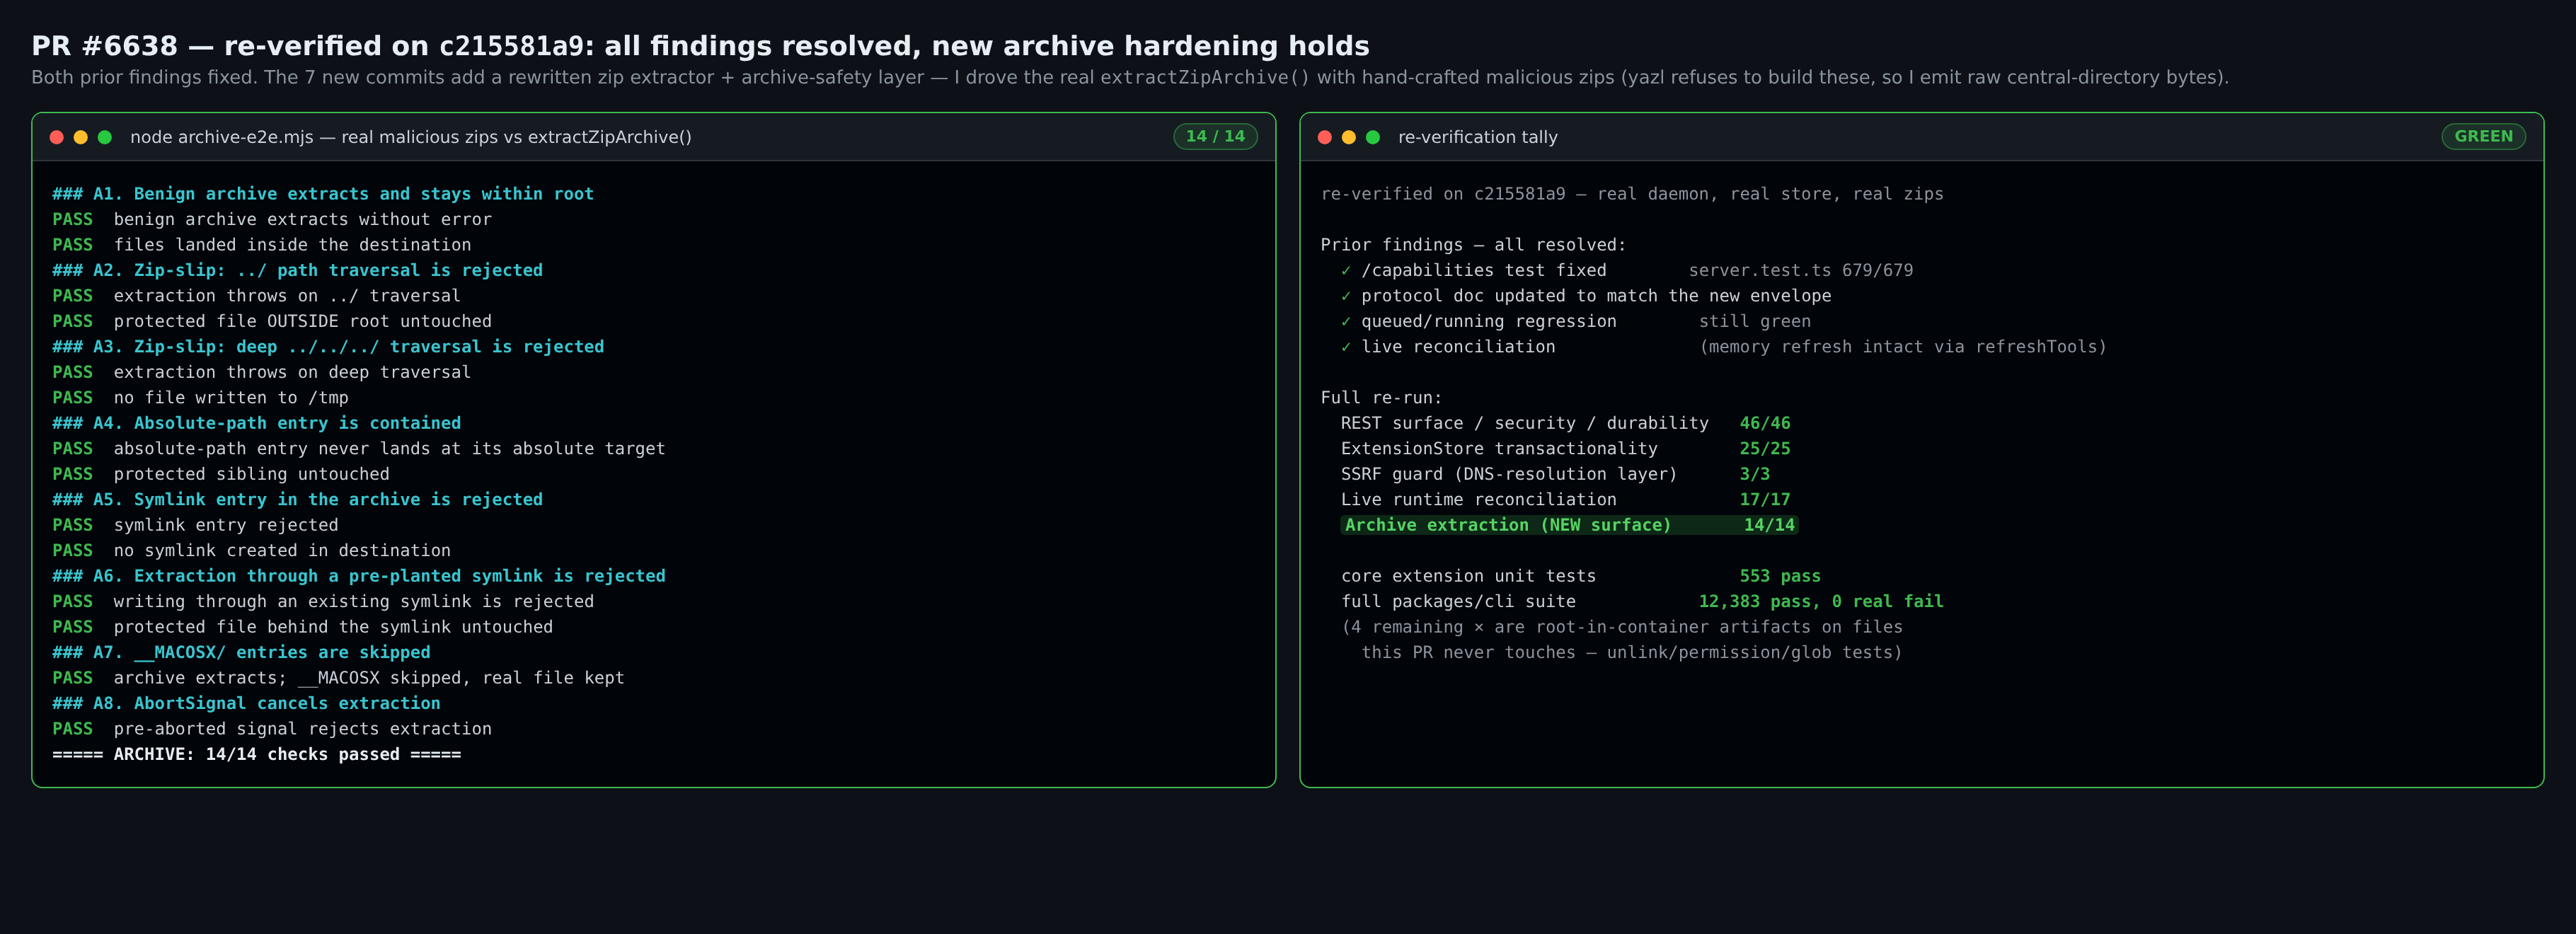
Task: Click the GREEN status badge
Action: coord(2483,136)
